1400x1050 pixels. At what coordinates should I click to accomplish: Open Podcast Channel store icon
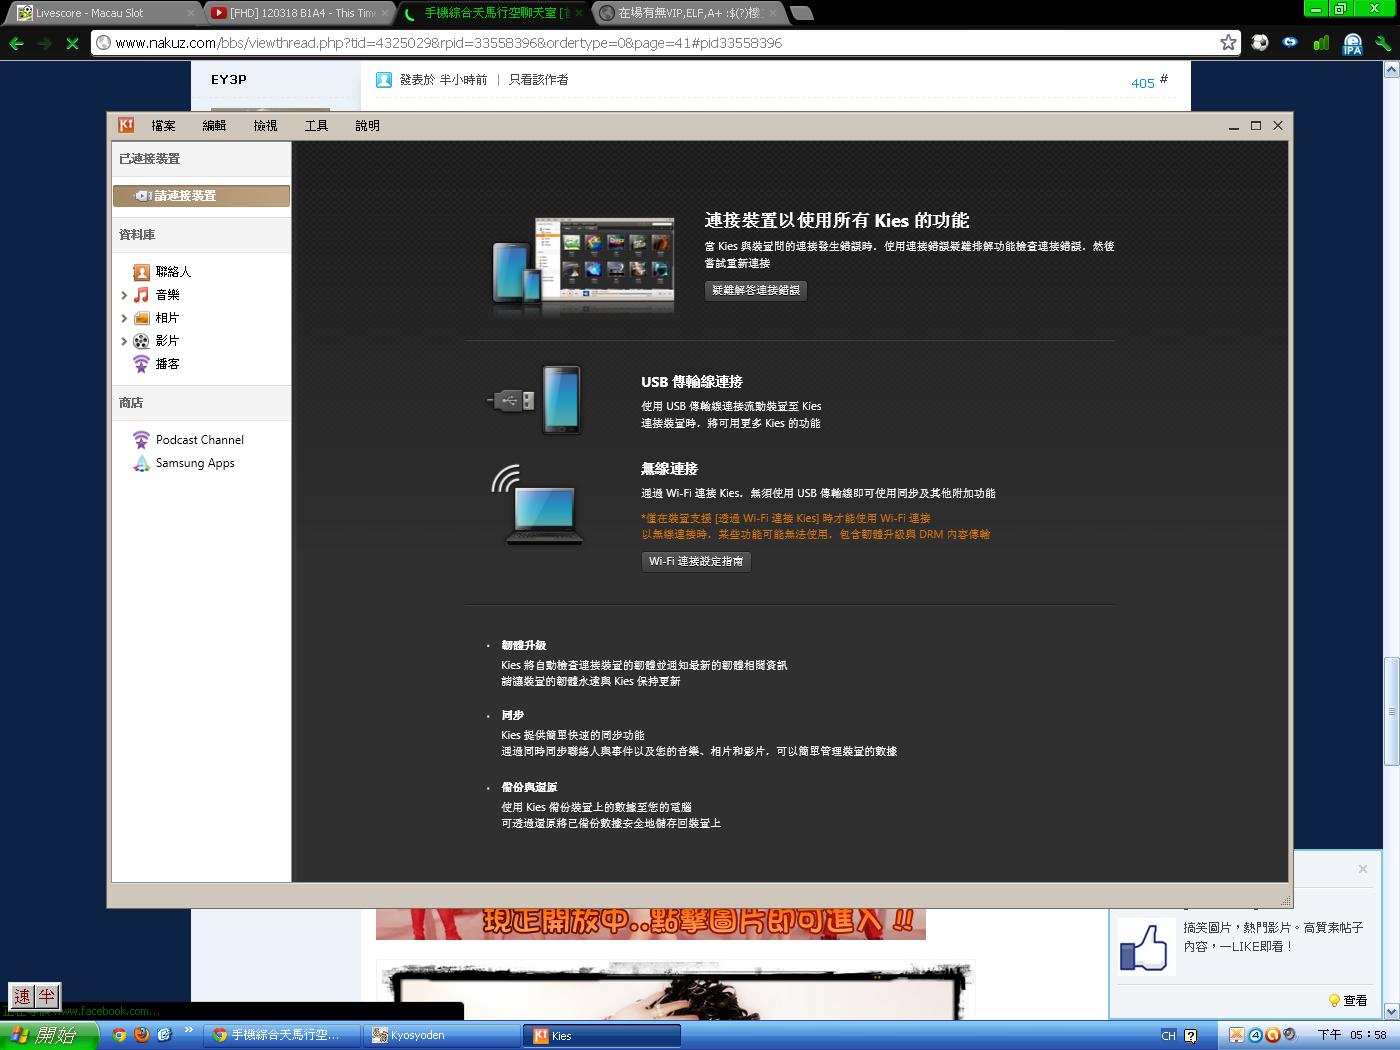click(141, 440)
